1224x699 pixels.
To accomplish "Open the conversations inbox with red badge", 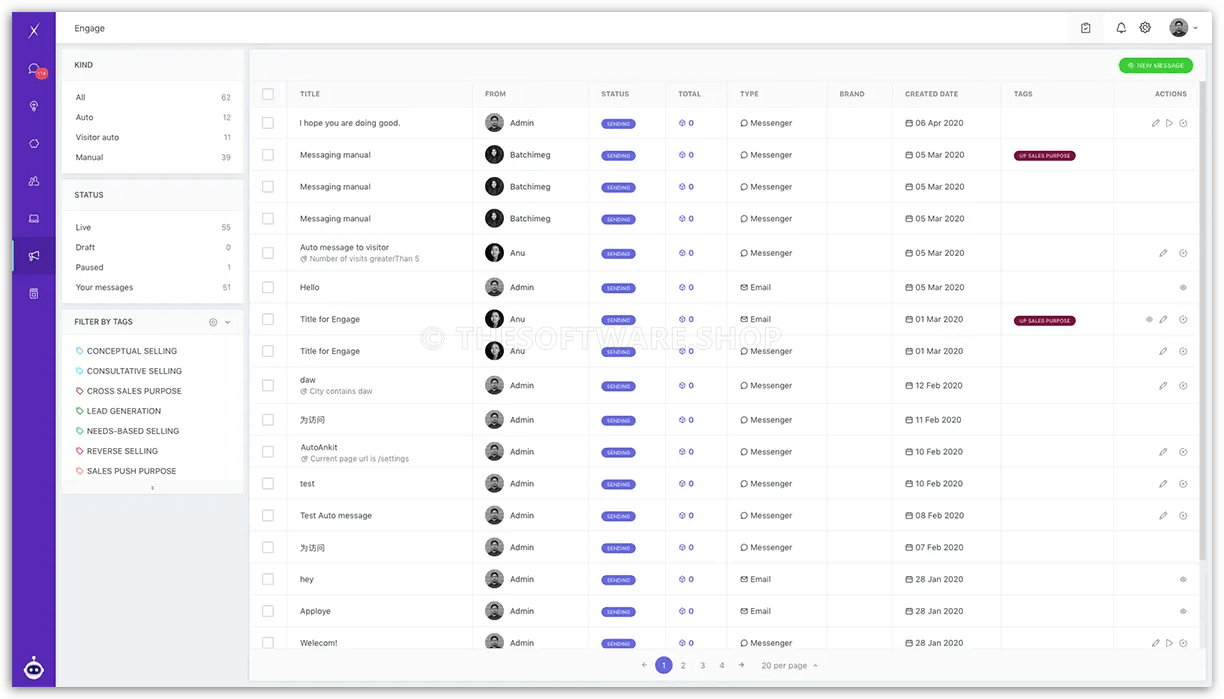I will pos(34,70).
